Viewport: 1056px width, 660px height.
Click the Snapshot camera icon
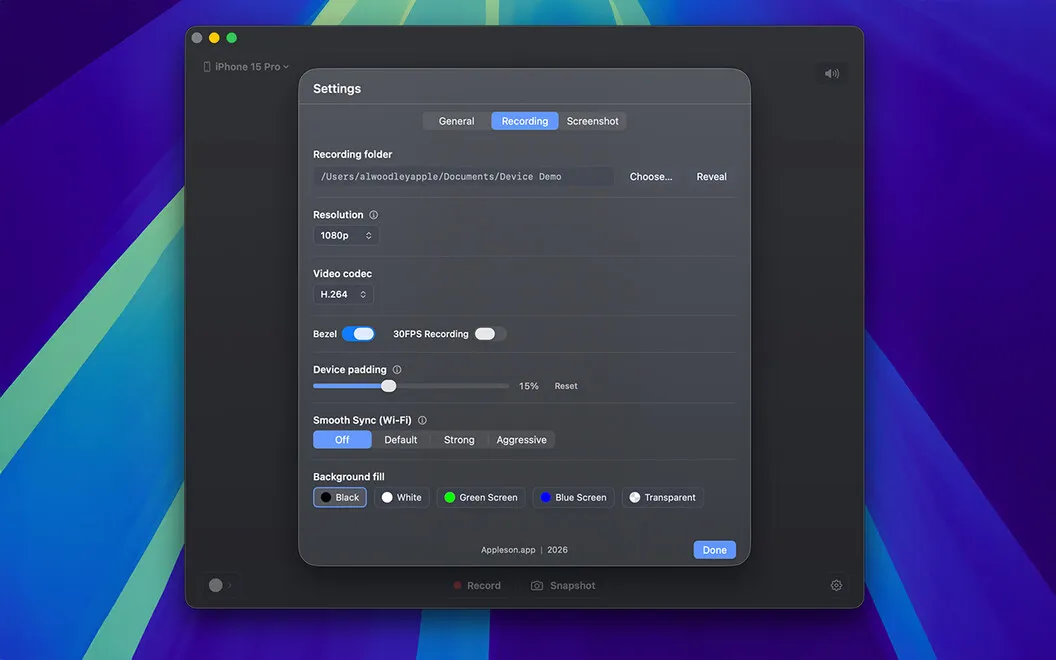(x=537, y=586)
